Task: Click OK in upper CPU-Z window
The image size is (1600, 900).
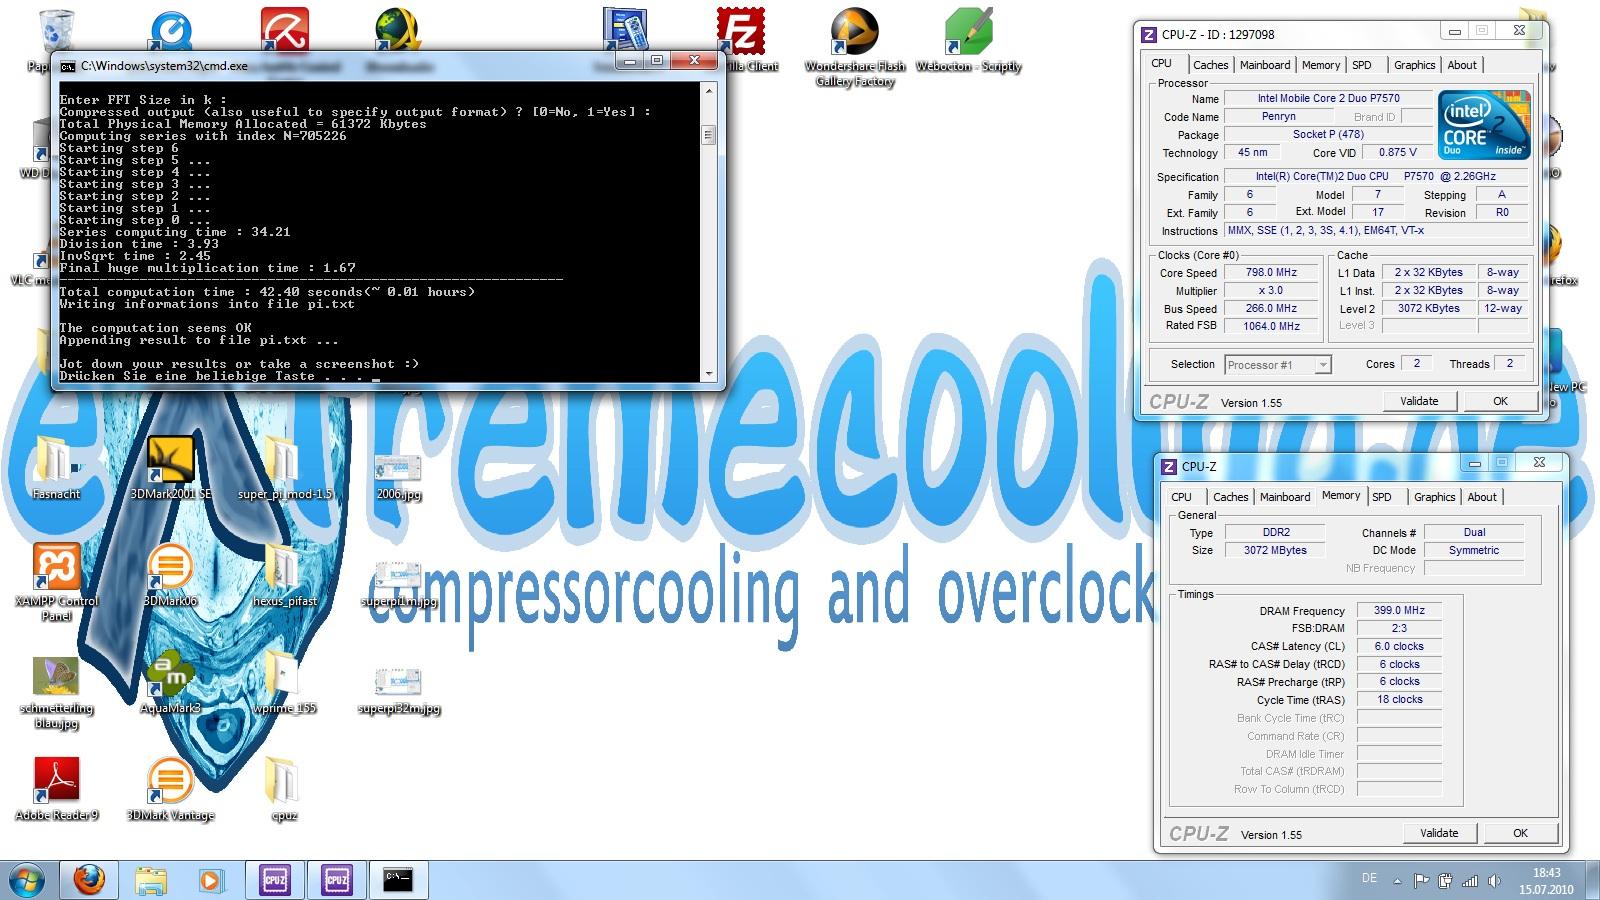Action: [1500, 401]
